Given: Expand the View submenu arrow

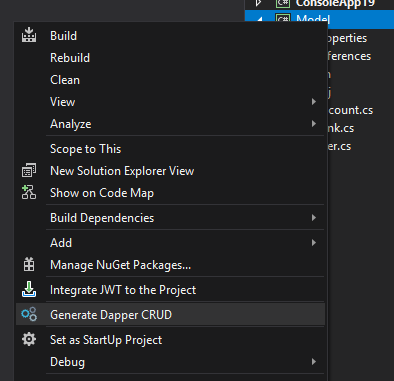Looking at the screenshot, I should point(314,102).
